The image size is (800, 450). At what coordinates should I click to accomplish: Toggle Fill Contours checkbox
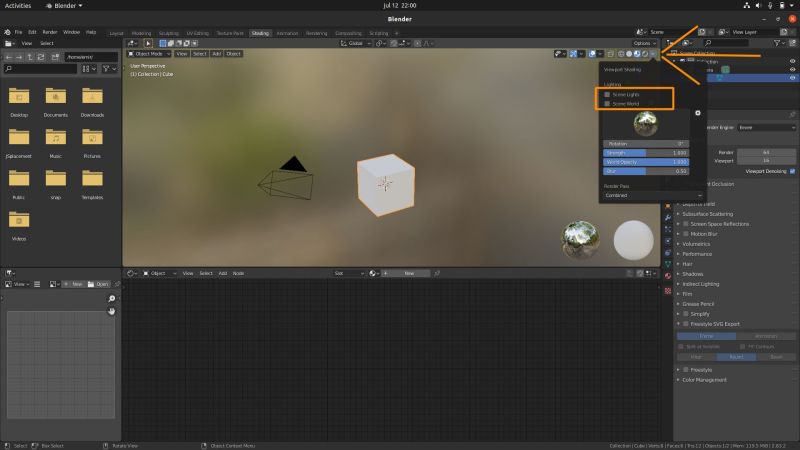pyautogui.click(x=743, y=346)
